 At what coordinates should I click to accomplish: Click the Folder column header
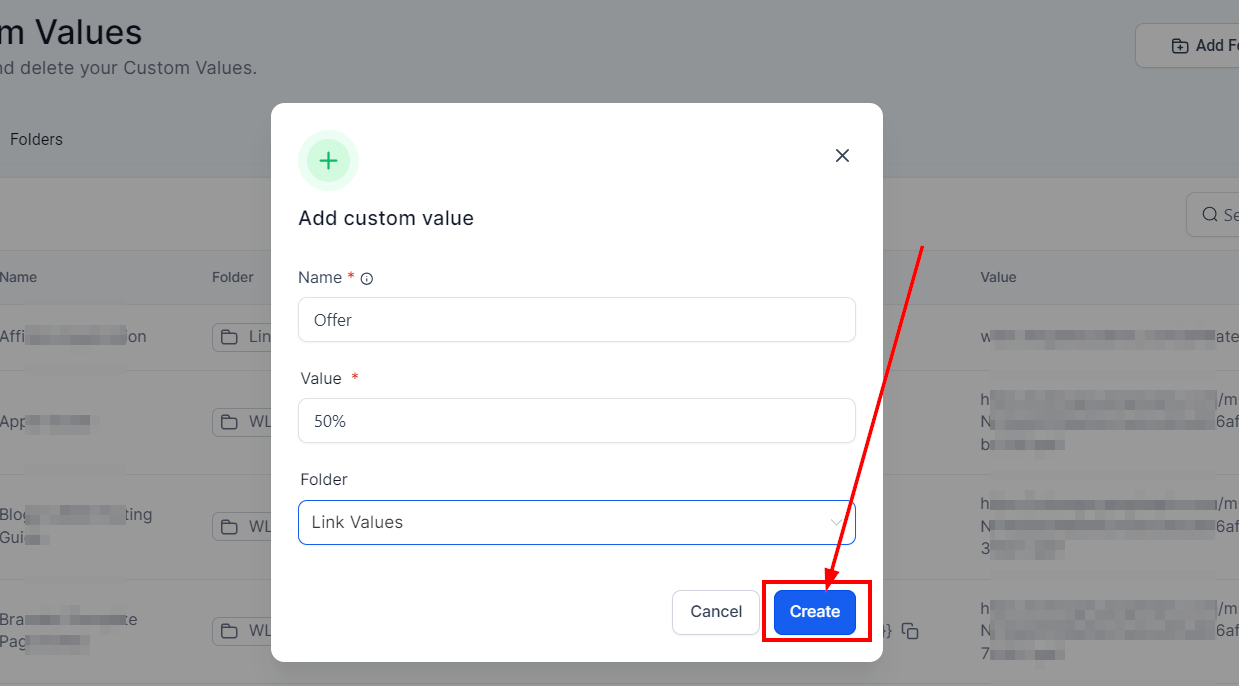[x=233, y=277]
